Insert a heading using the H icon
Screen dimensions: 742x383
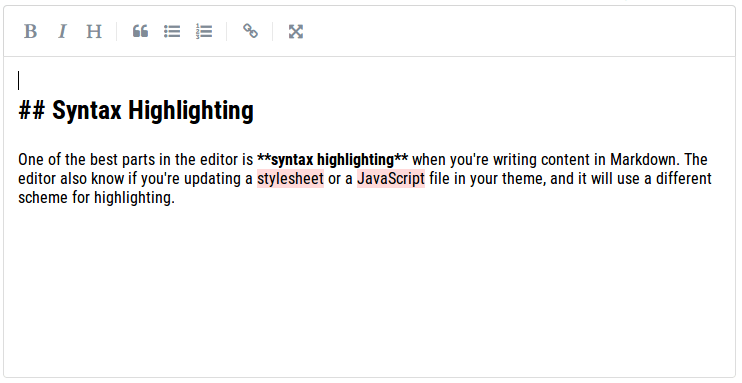point(94,32)
